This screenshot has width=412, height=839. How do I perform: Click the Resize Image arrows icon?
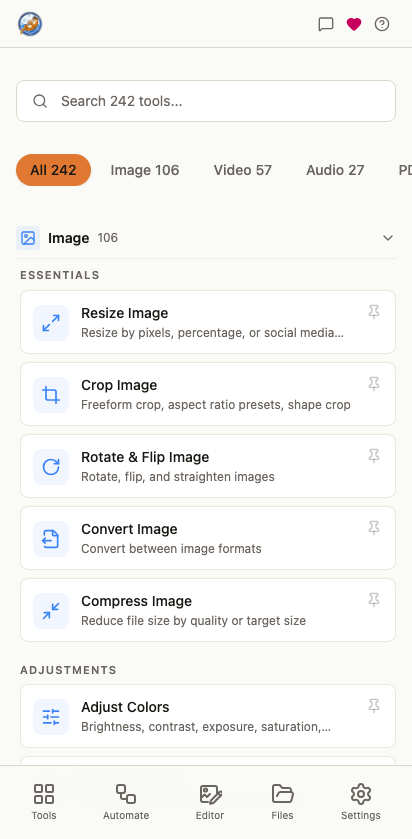(51, 323)
